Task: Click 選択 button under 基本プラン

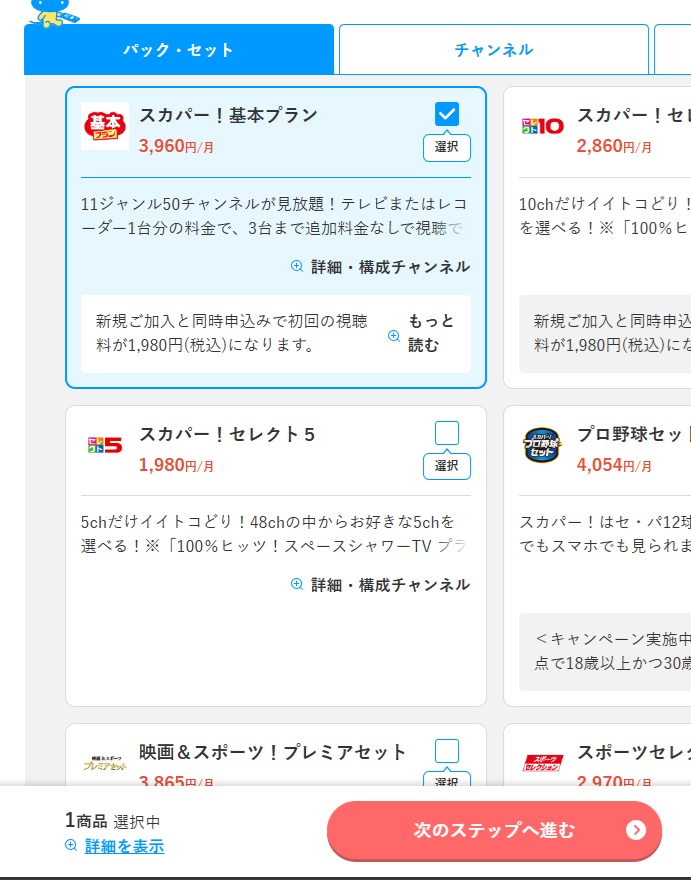Action: click(447, 147)
